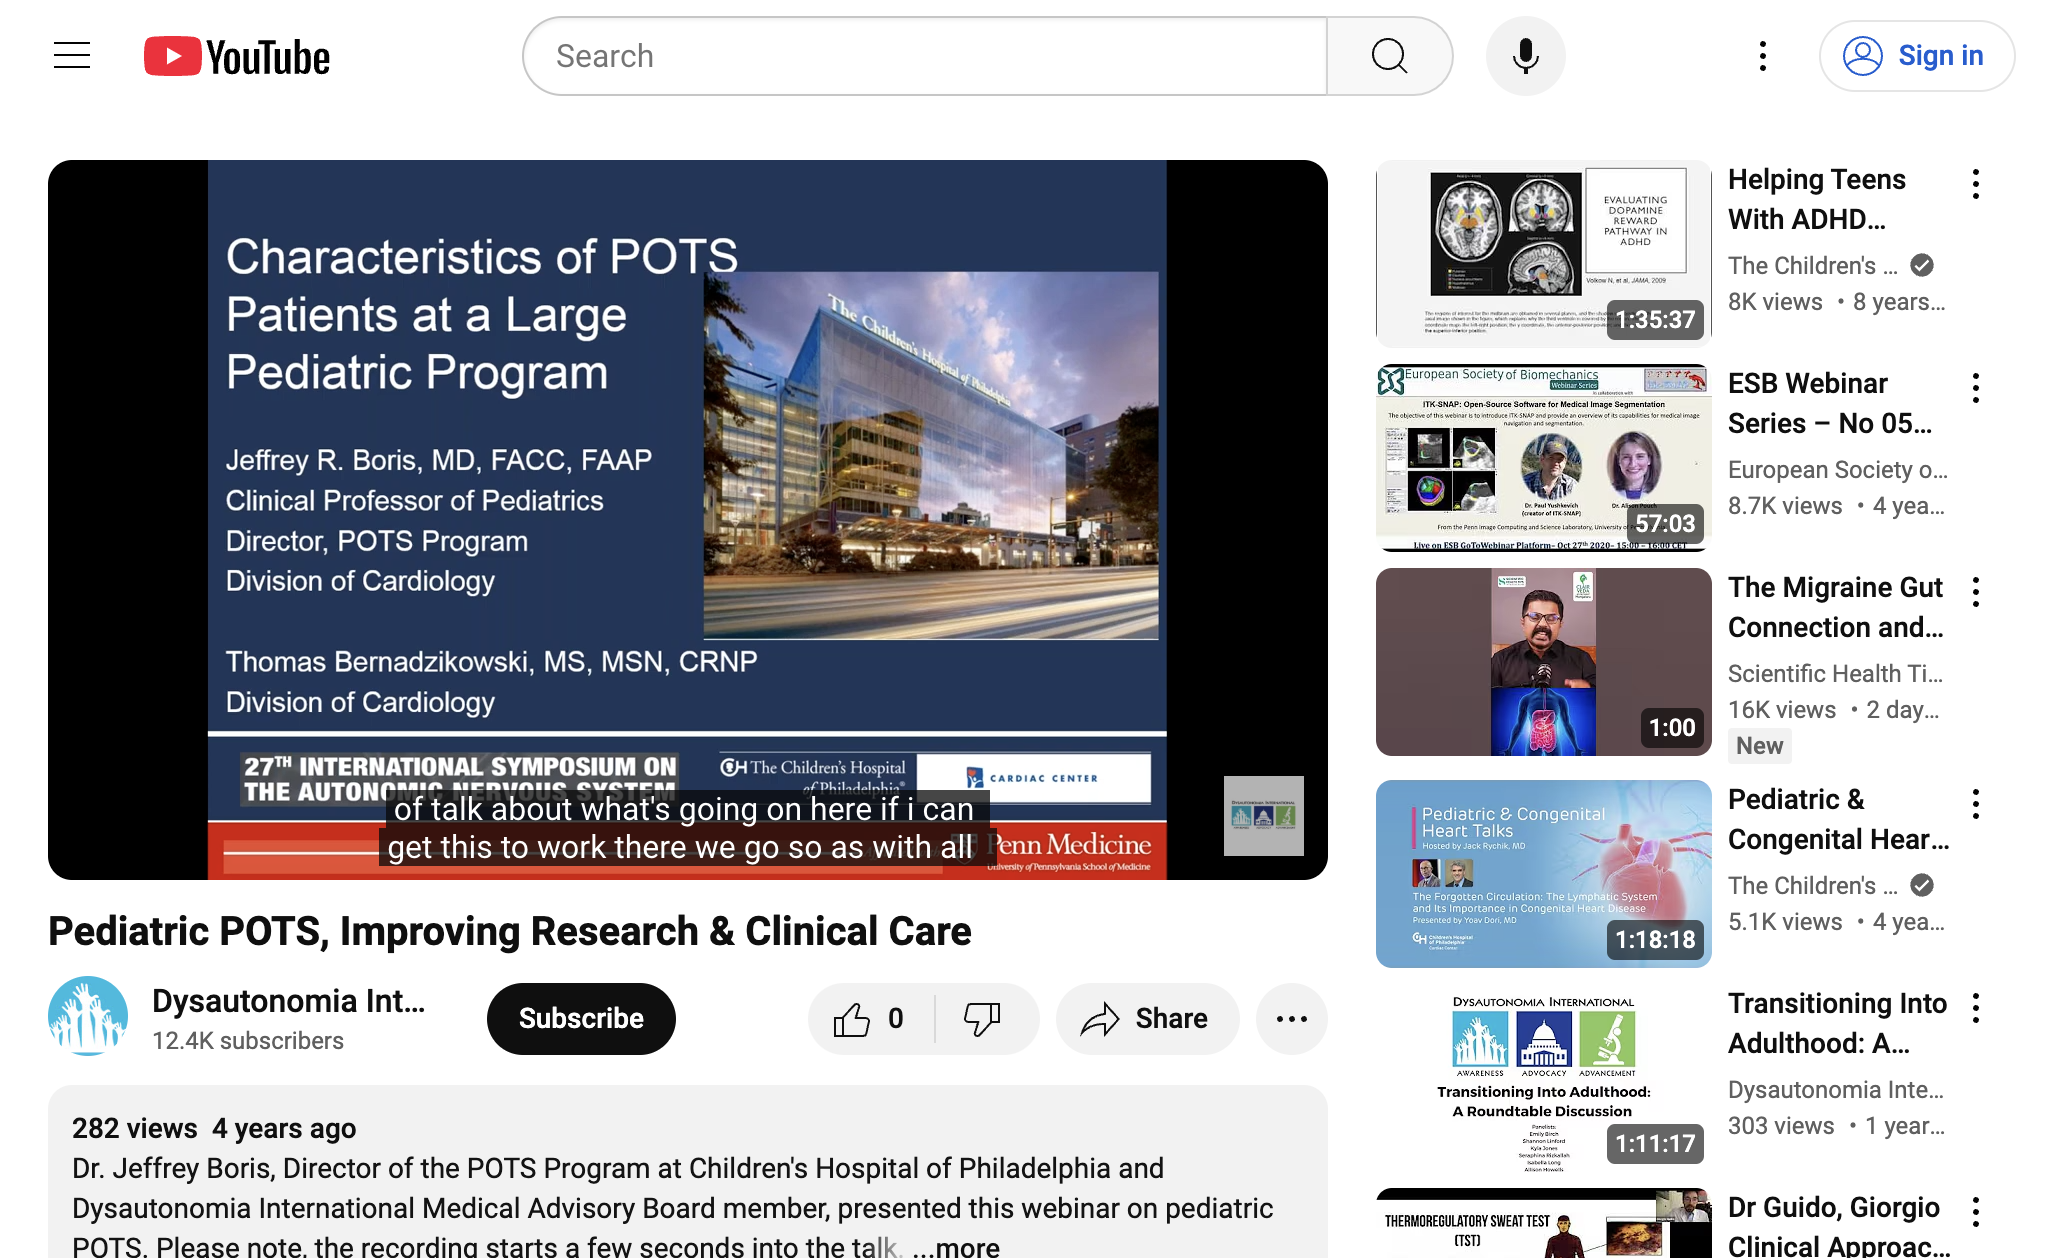This screenshot has height=1258, width=2048.
Task: Click title ESB Webinar Series – No 05
Action: [1830, 403]
